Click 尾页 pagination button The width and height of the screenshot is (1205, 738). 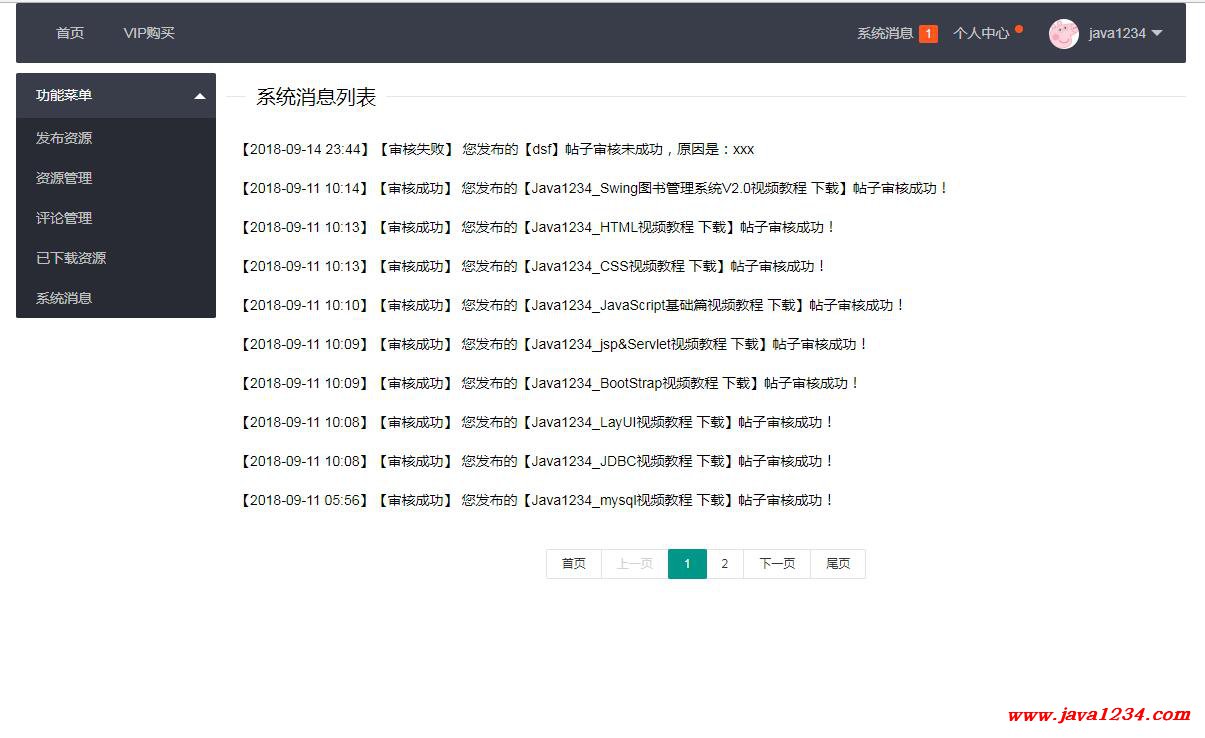click(838, 564)
